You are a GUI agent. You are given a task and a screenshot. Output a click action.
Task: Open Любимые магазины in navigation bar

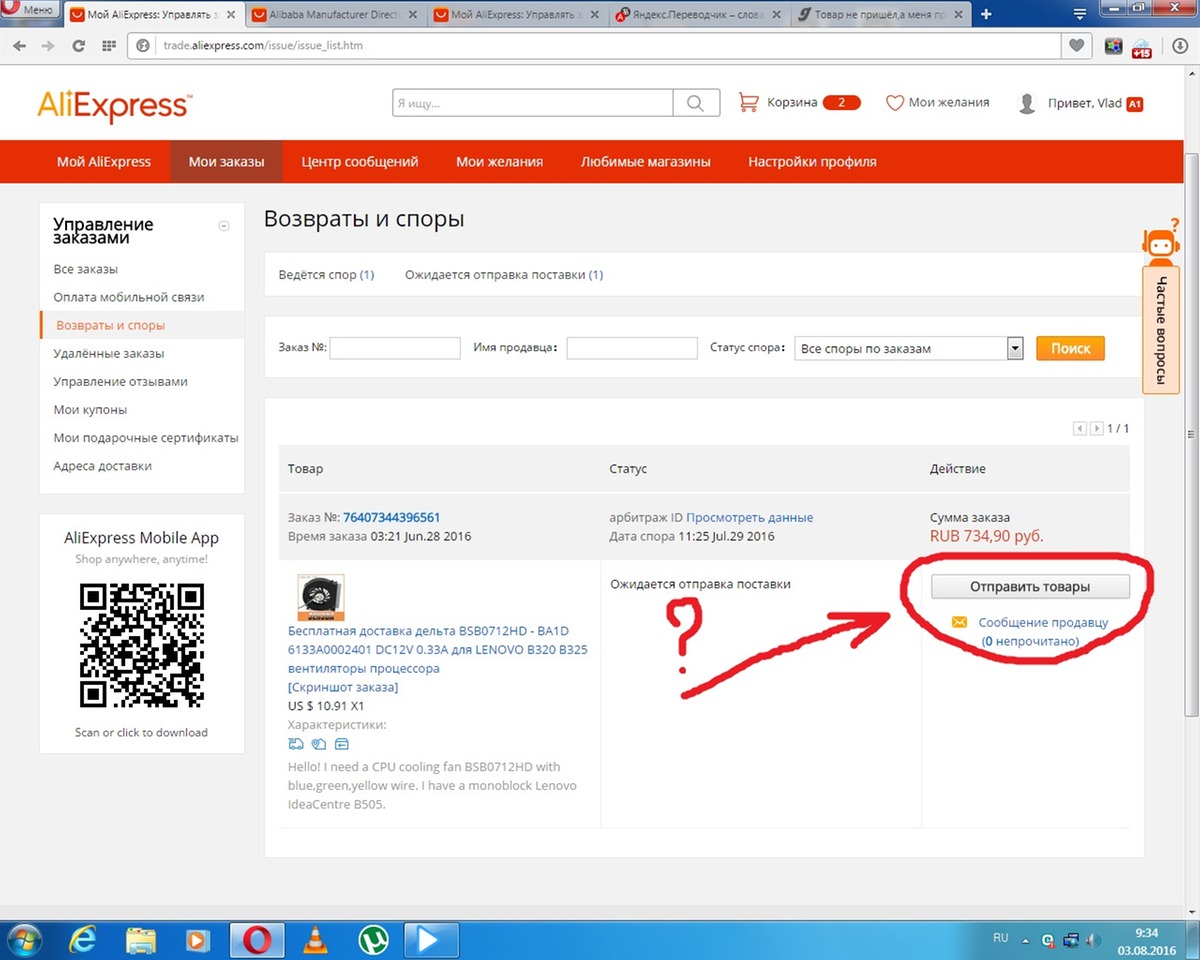pyautogui.click(x=646, y=161)
